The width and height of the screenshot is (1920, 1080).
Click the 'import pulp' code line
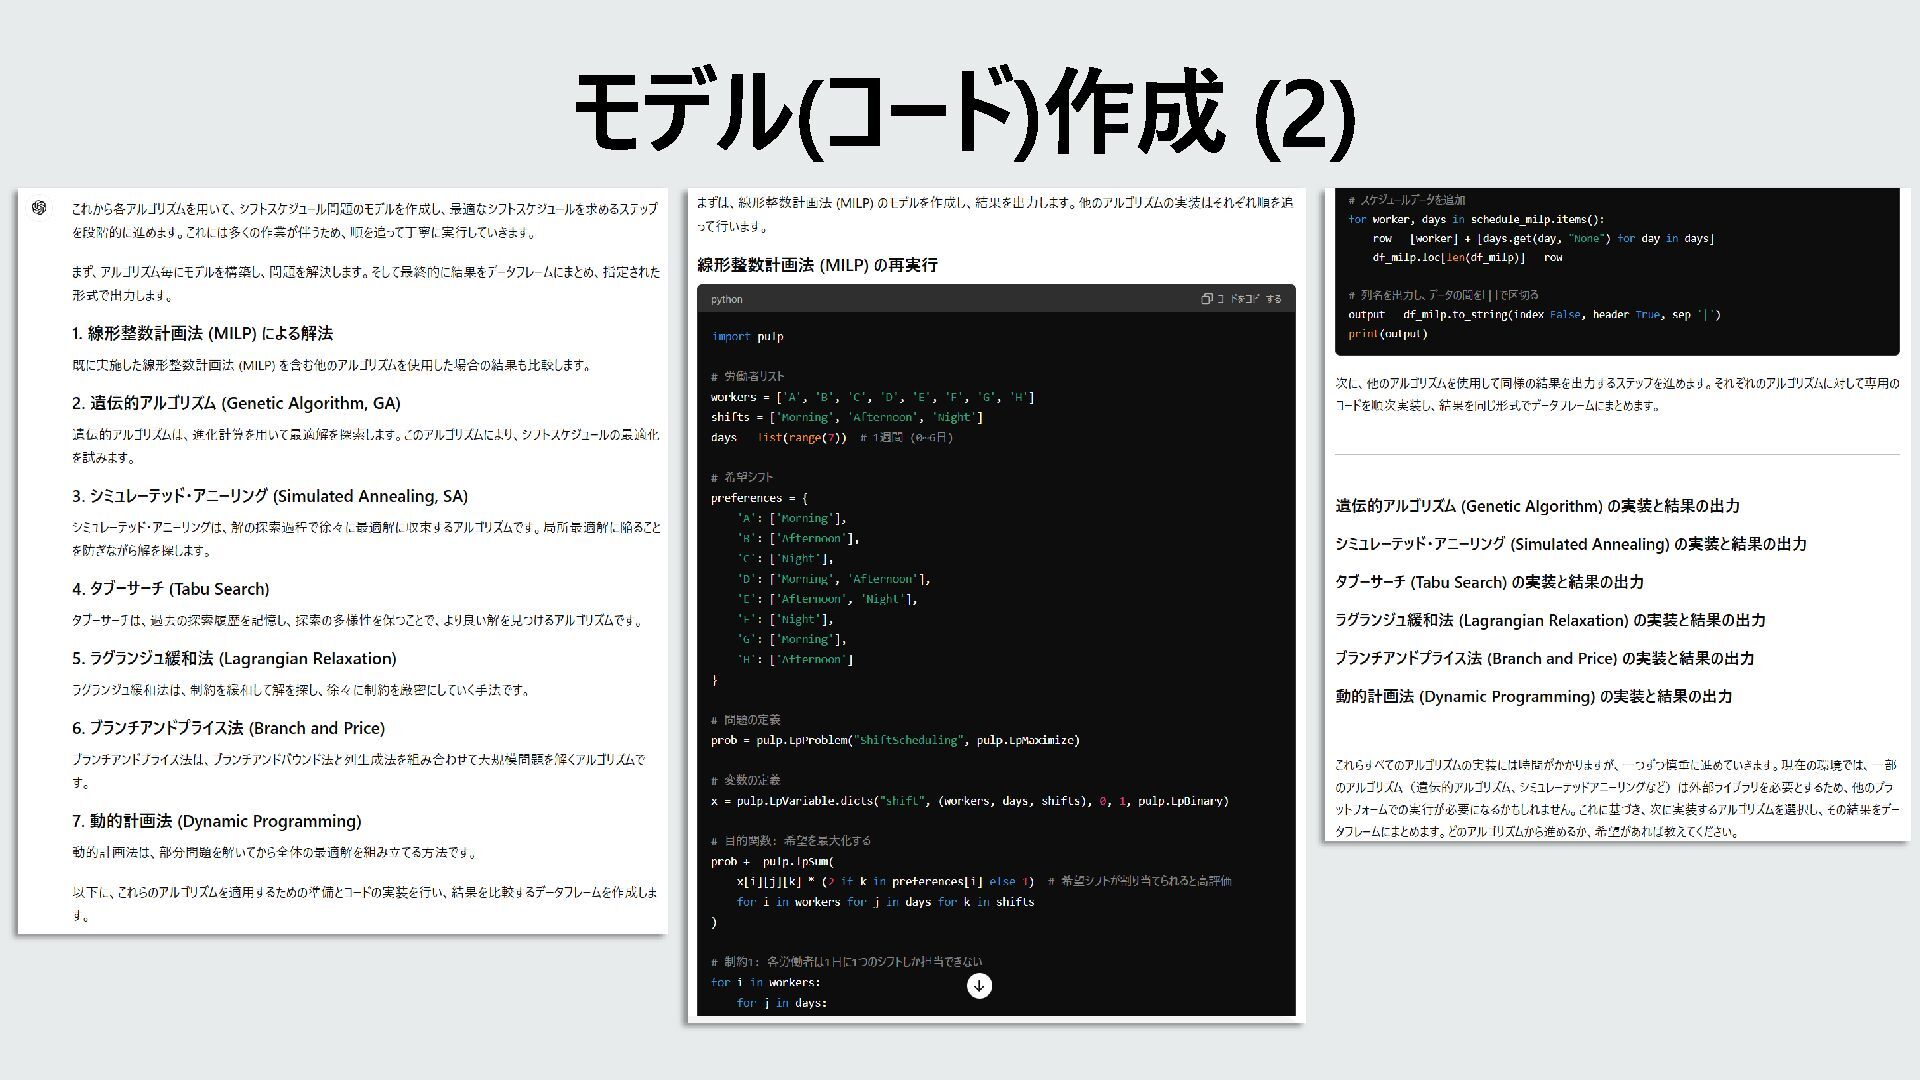[x=747, y=337]
